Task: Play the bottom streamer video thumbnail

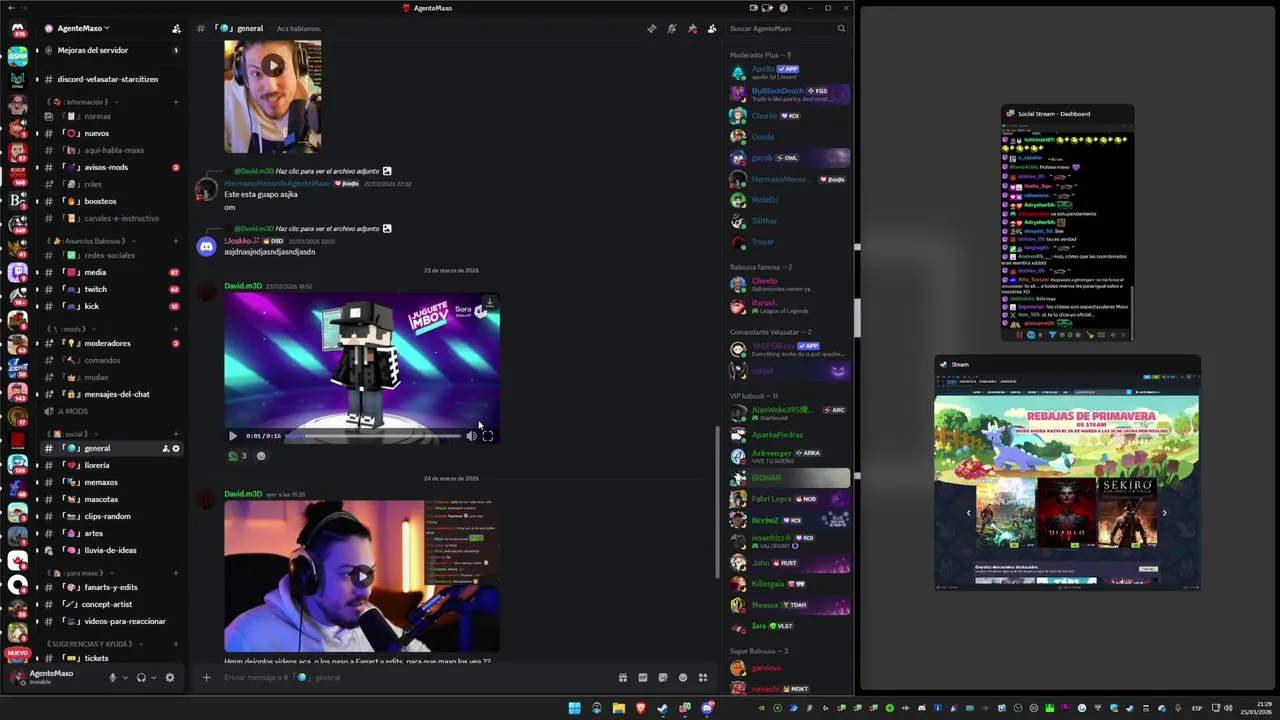Action: (361, 575)
